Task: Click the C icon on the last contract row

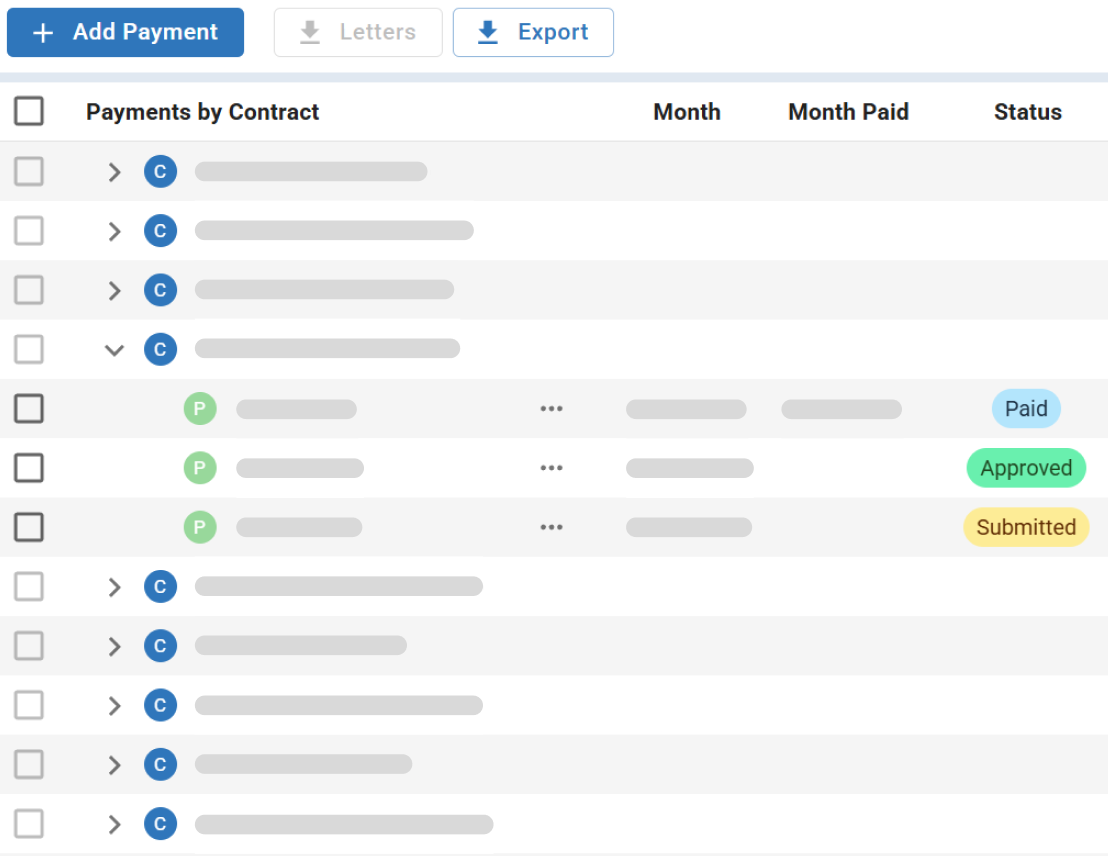Action: (x=160, y=823)
